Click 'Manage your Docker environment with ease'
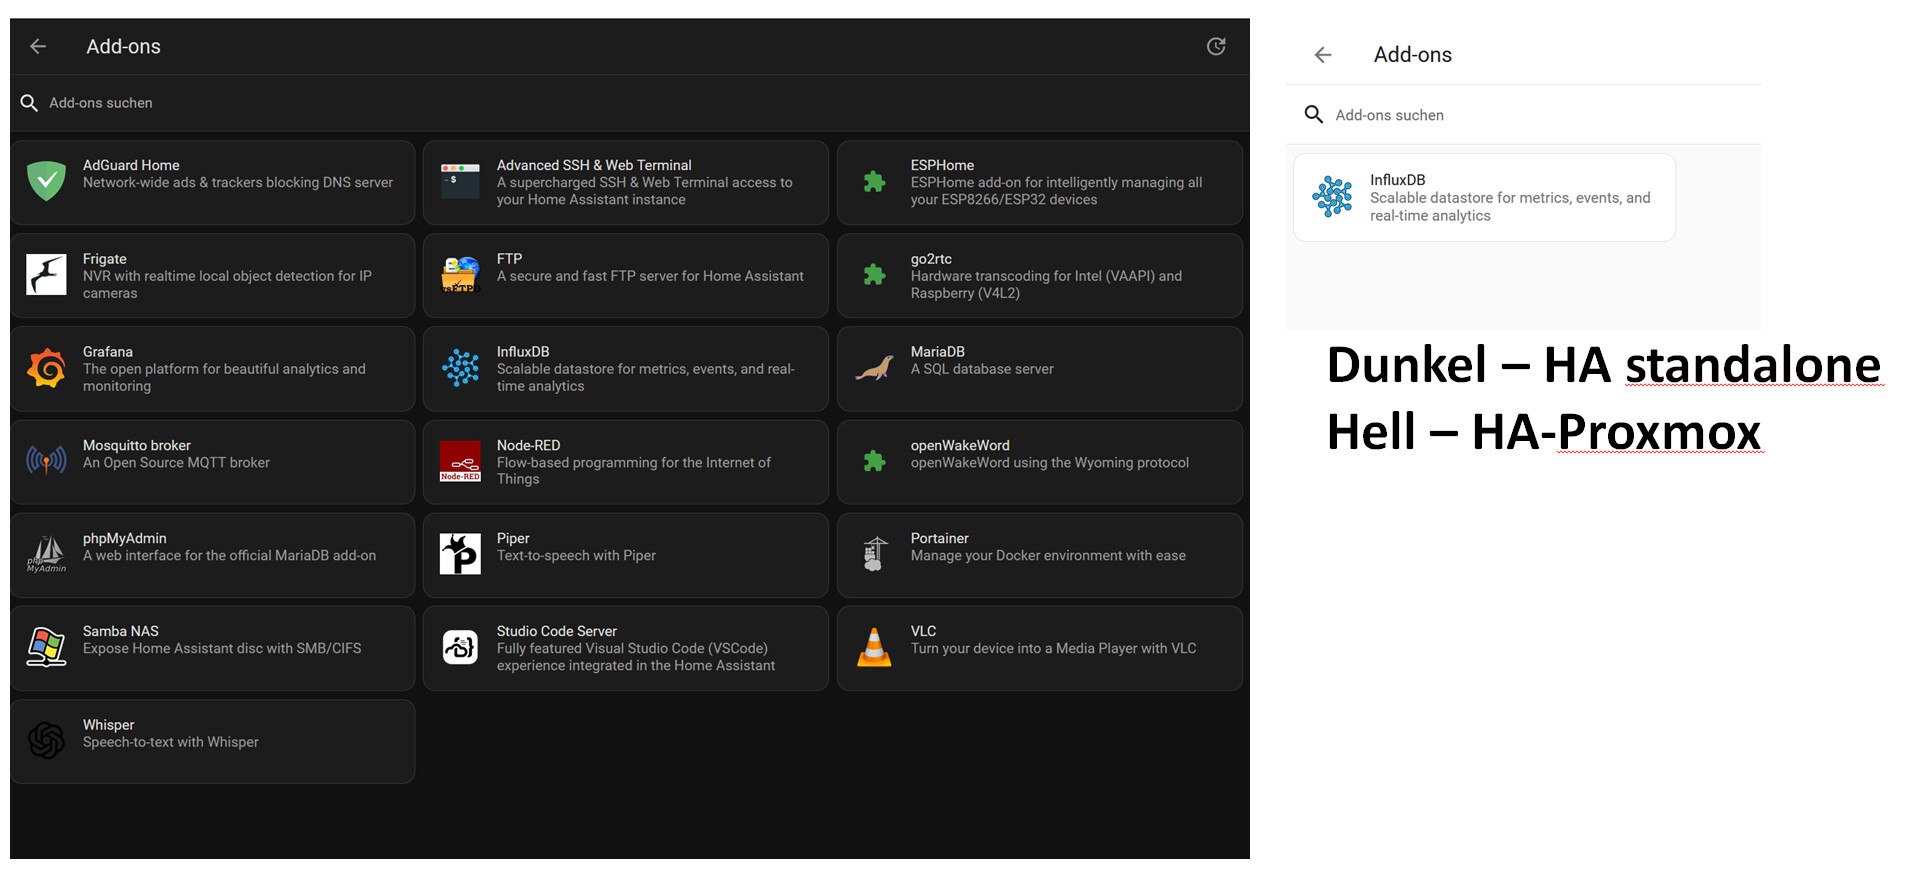Viewport: 1925px width, 883px height. [1048, 555]
